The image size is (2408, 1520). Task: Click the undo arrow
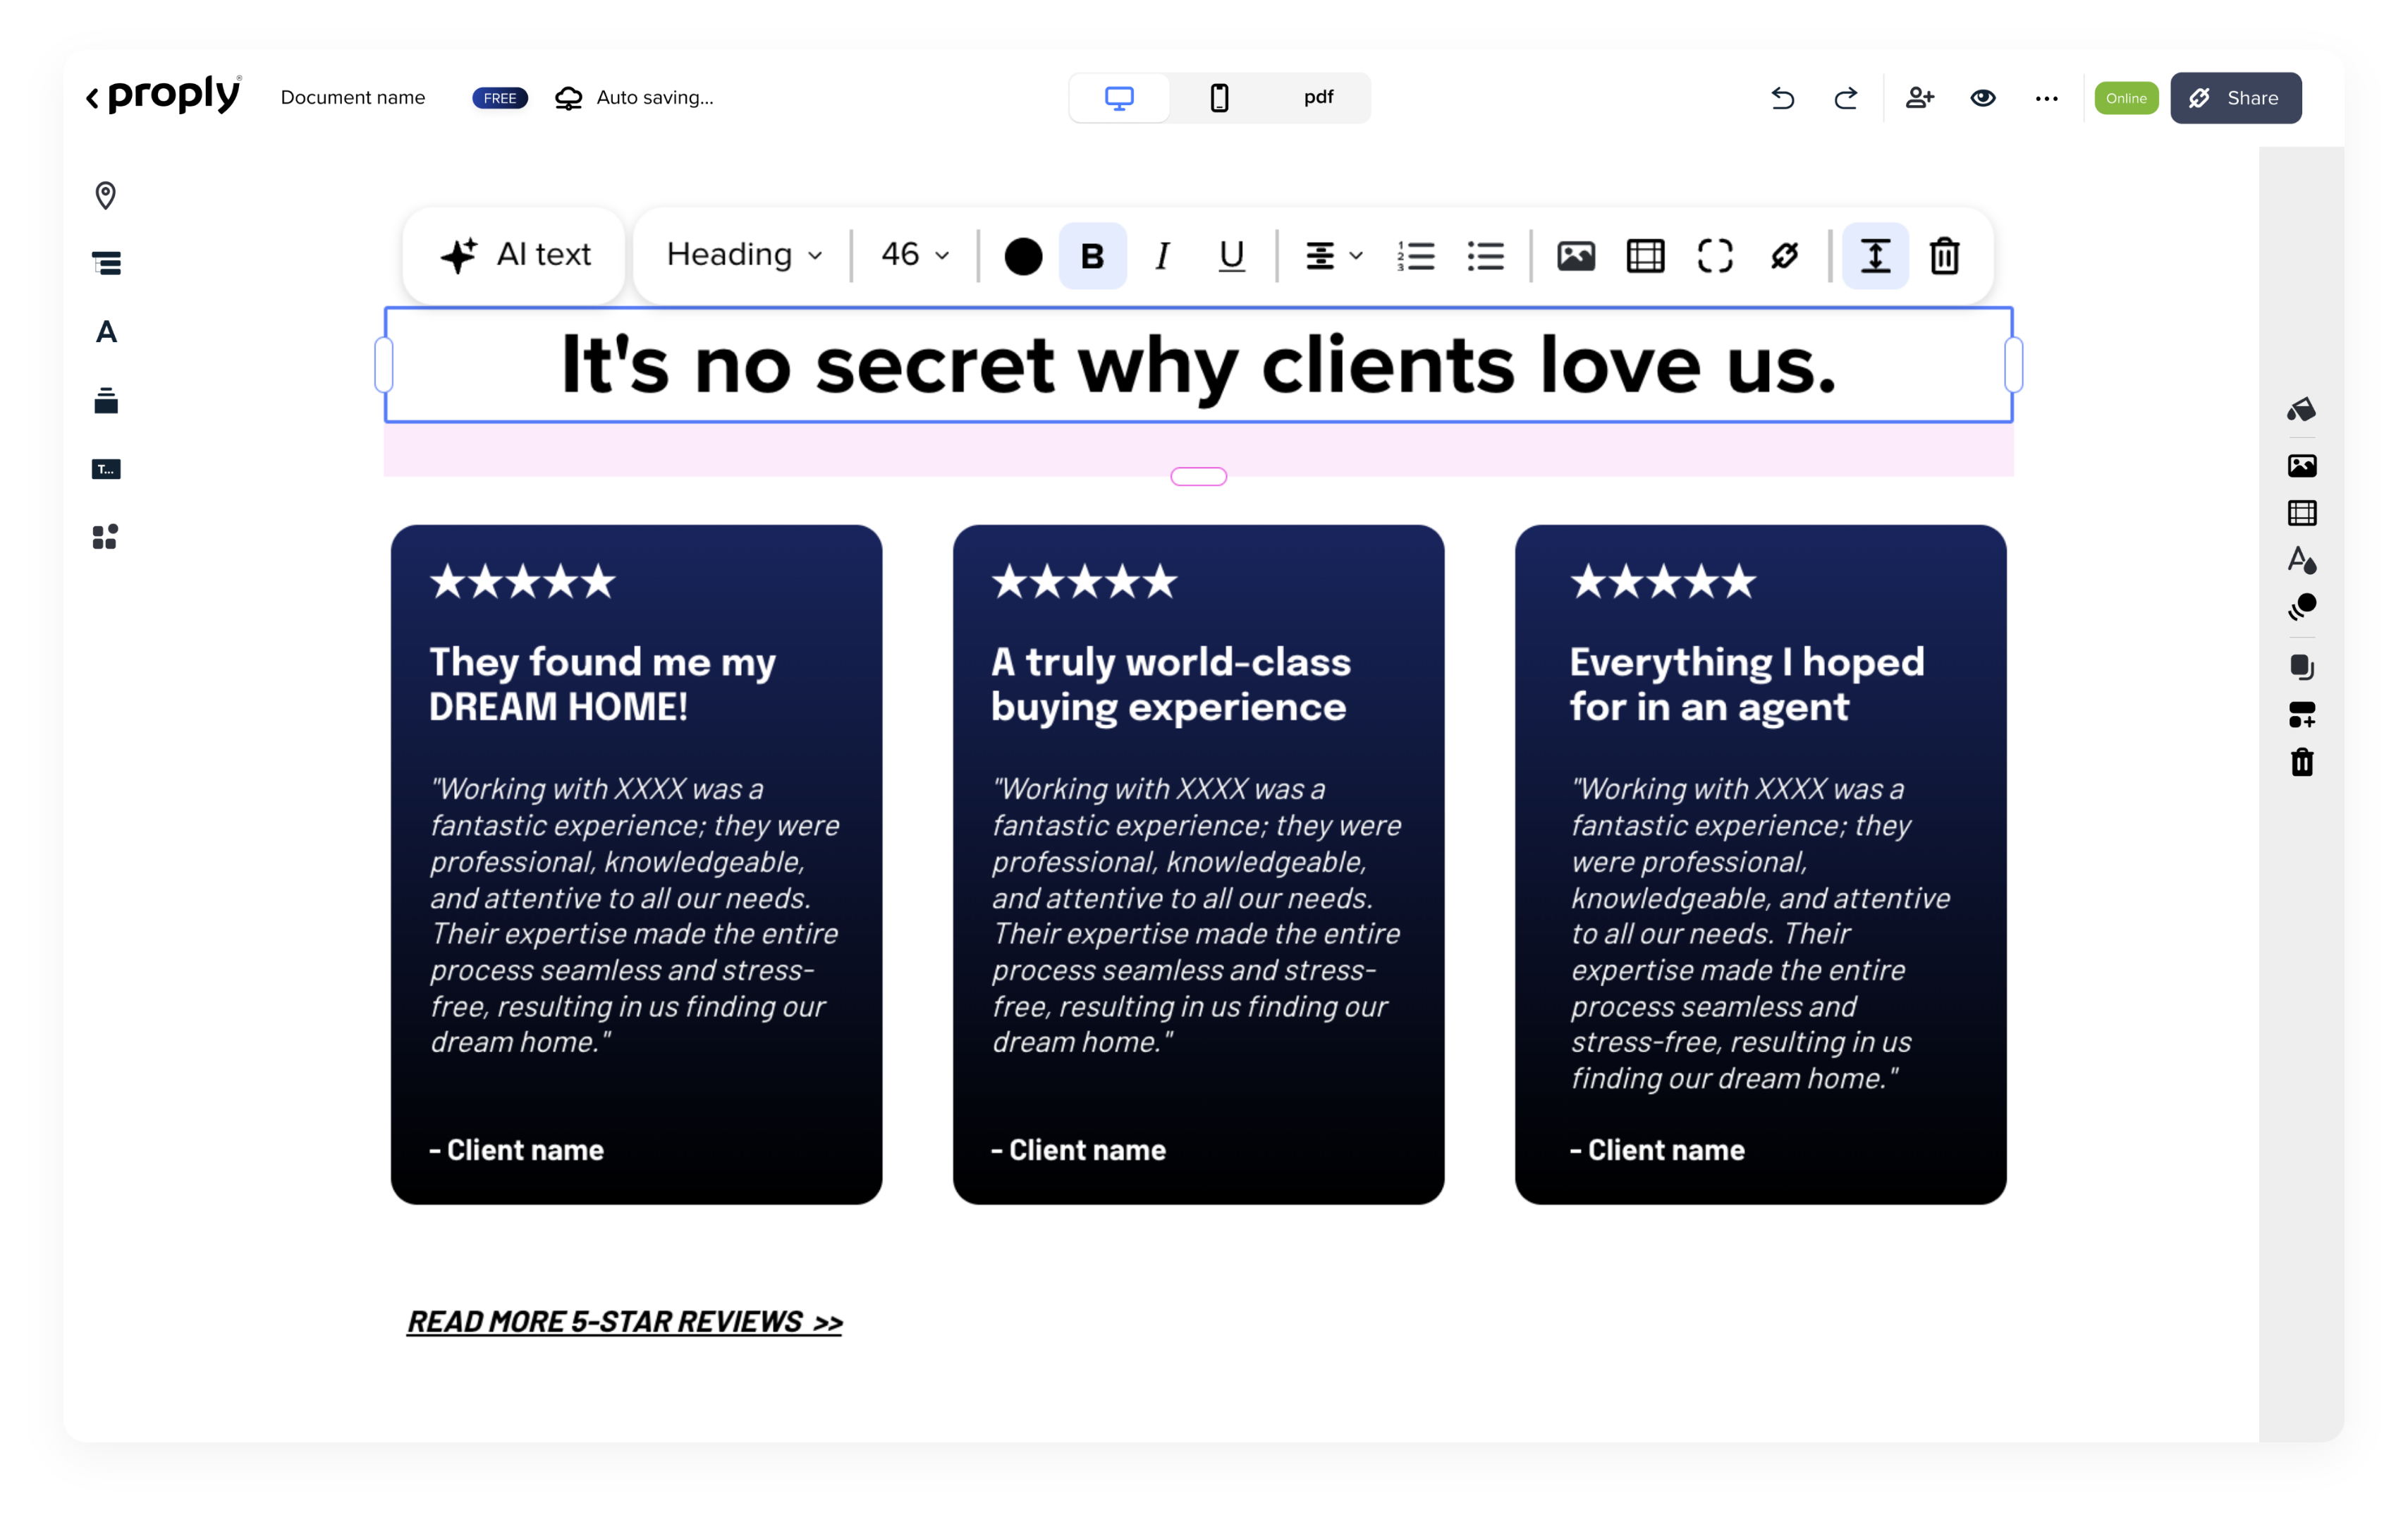[1782, 98]
